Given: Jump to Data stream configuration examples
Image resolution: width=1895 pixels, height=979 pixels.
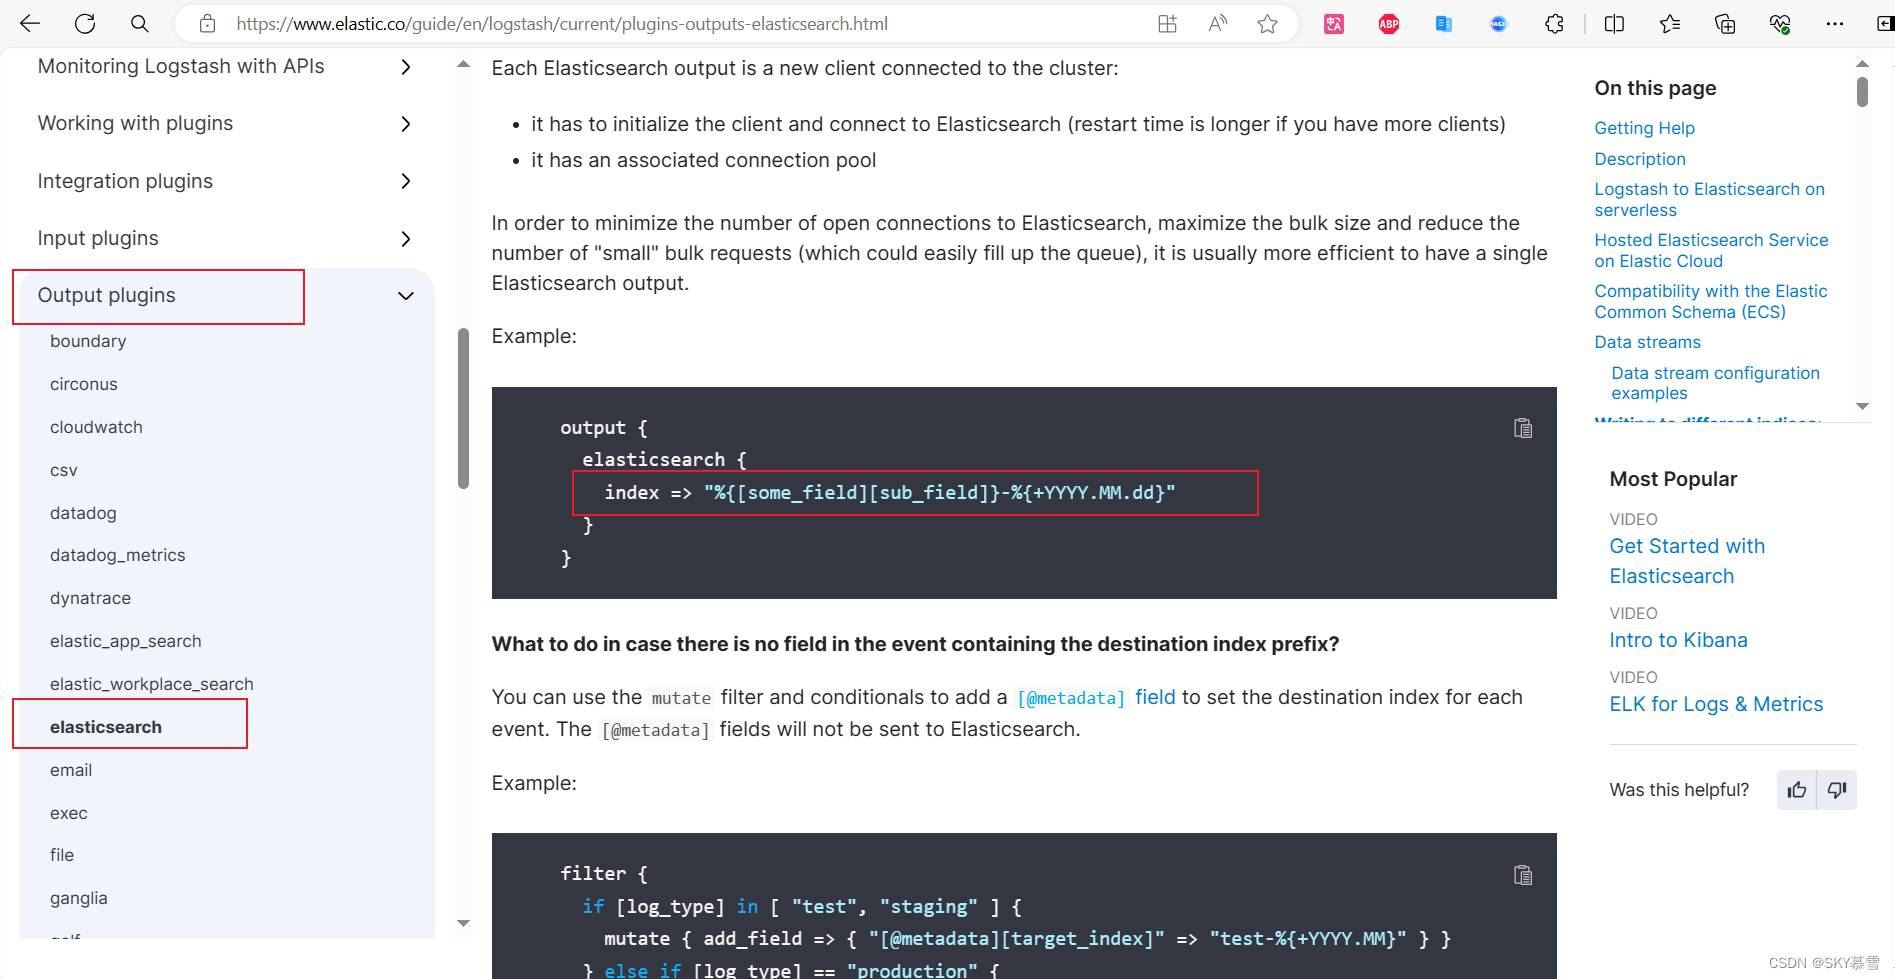Looking at the screenshot, I should tap(1715, 383).
